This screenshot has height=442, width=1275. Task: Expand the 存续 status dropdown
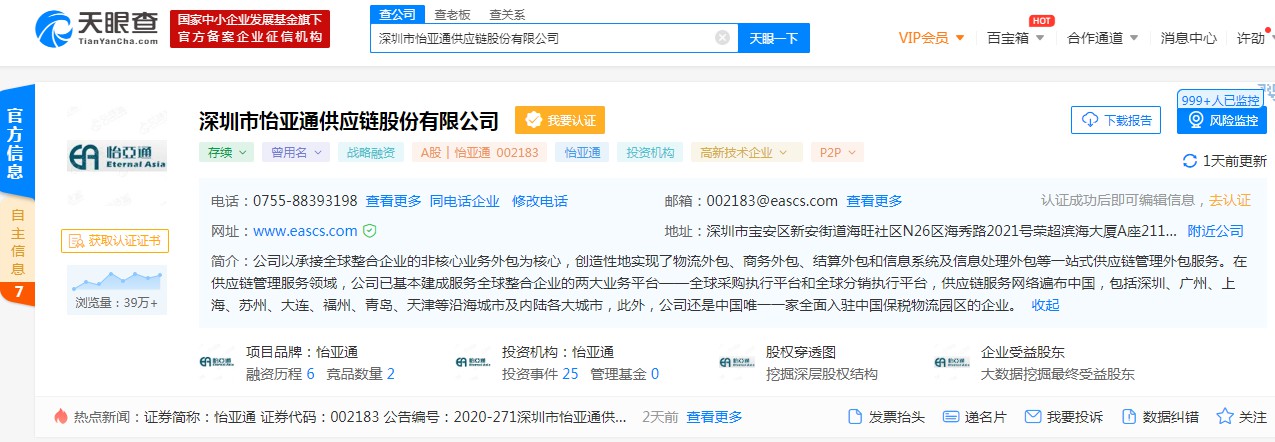pos(226,153)
